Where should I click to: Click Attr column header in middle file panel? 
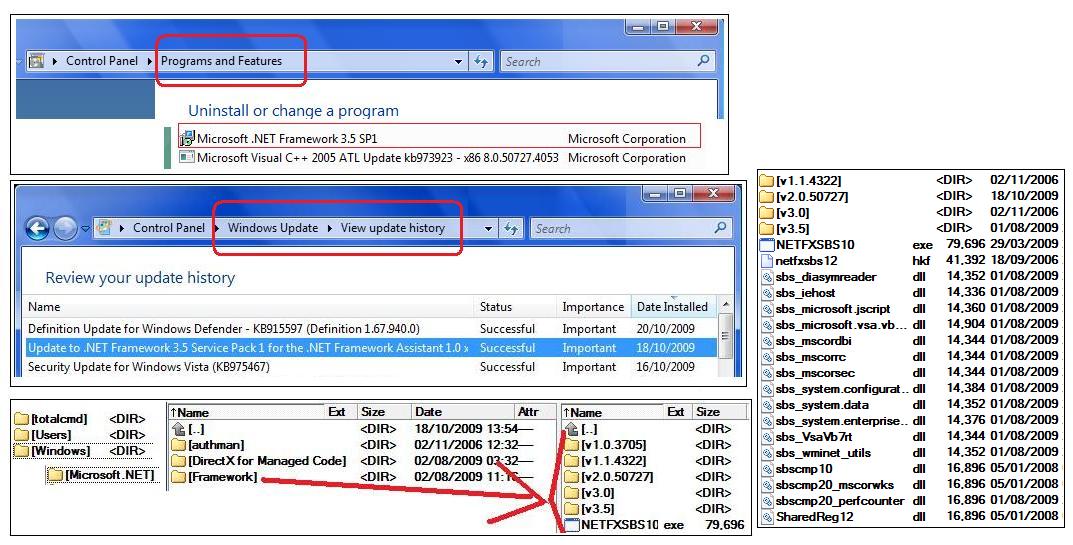click(534, 412)
